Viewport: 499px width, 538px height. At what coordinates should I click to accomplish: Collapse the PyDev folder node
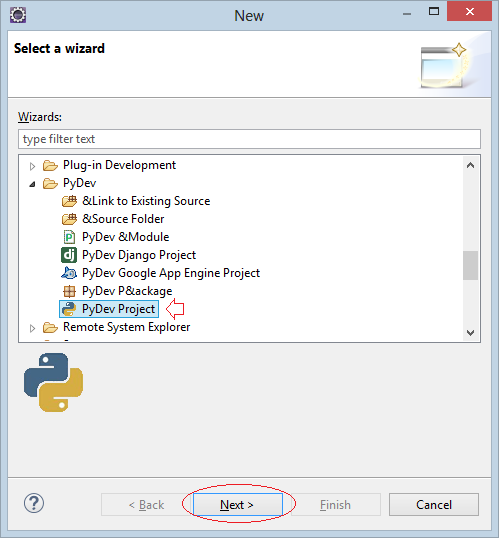[32, 185]
